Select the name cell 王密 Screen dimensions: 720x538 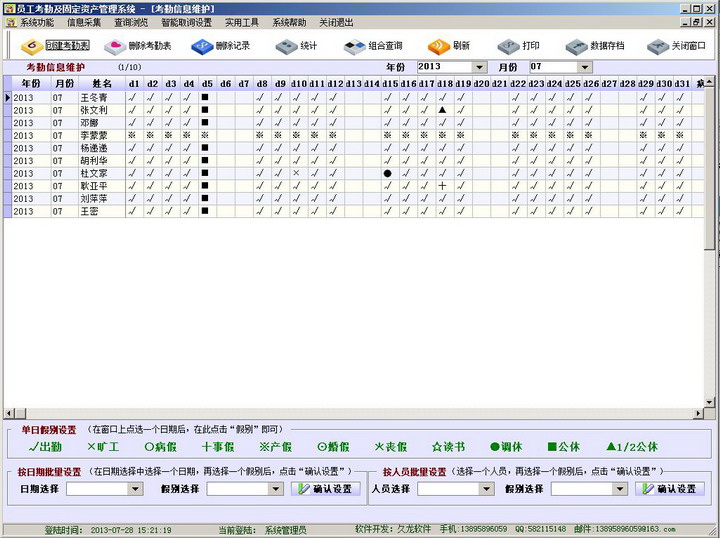click(102, 211)
